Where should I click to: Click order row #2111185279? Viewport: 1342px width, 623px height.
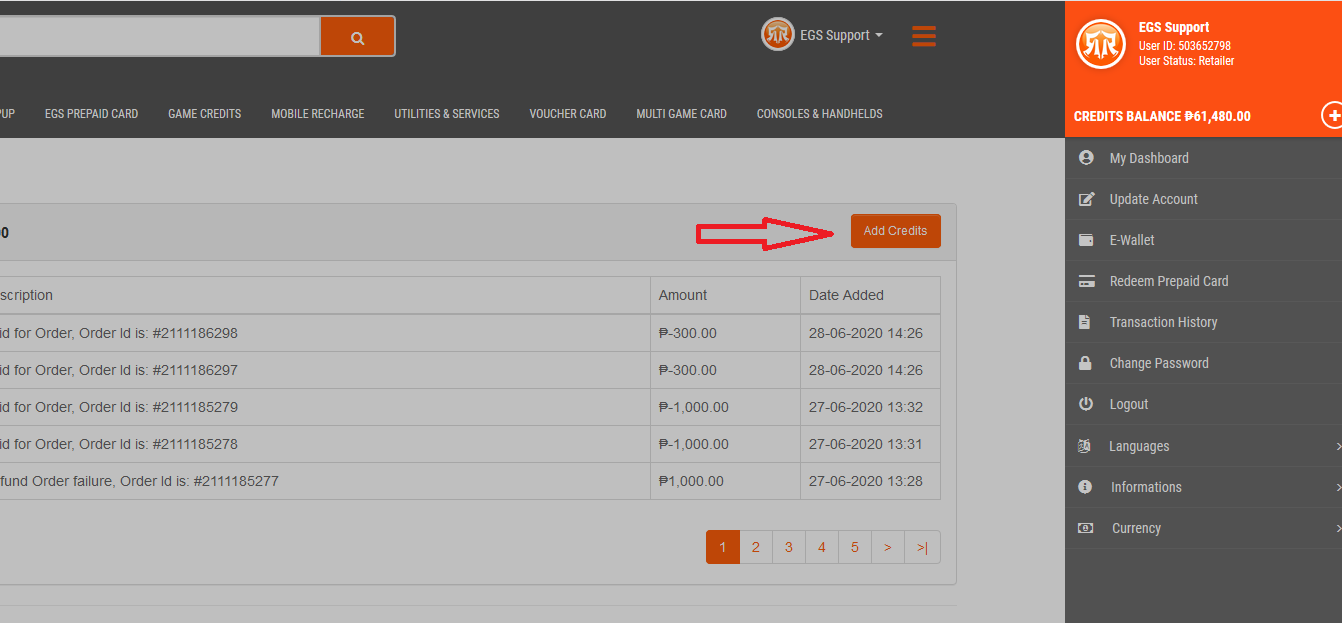point(470,407)
